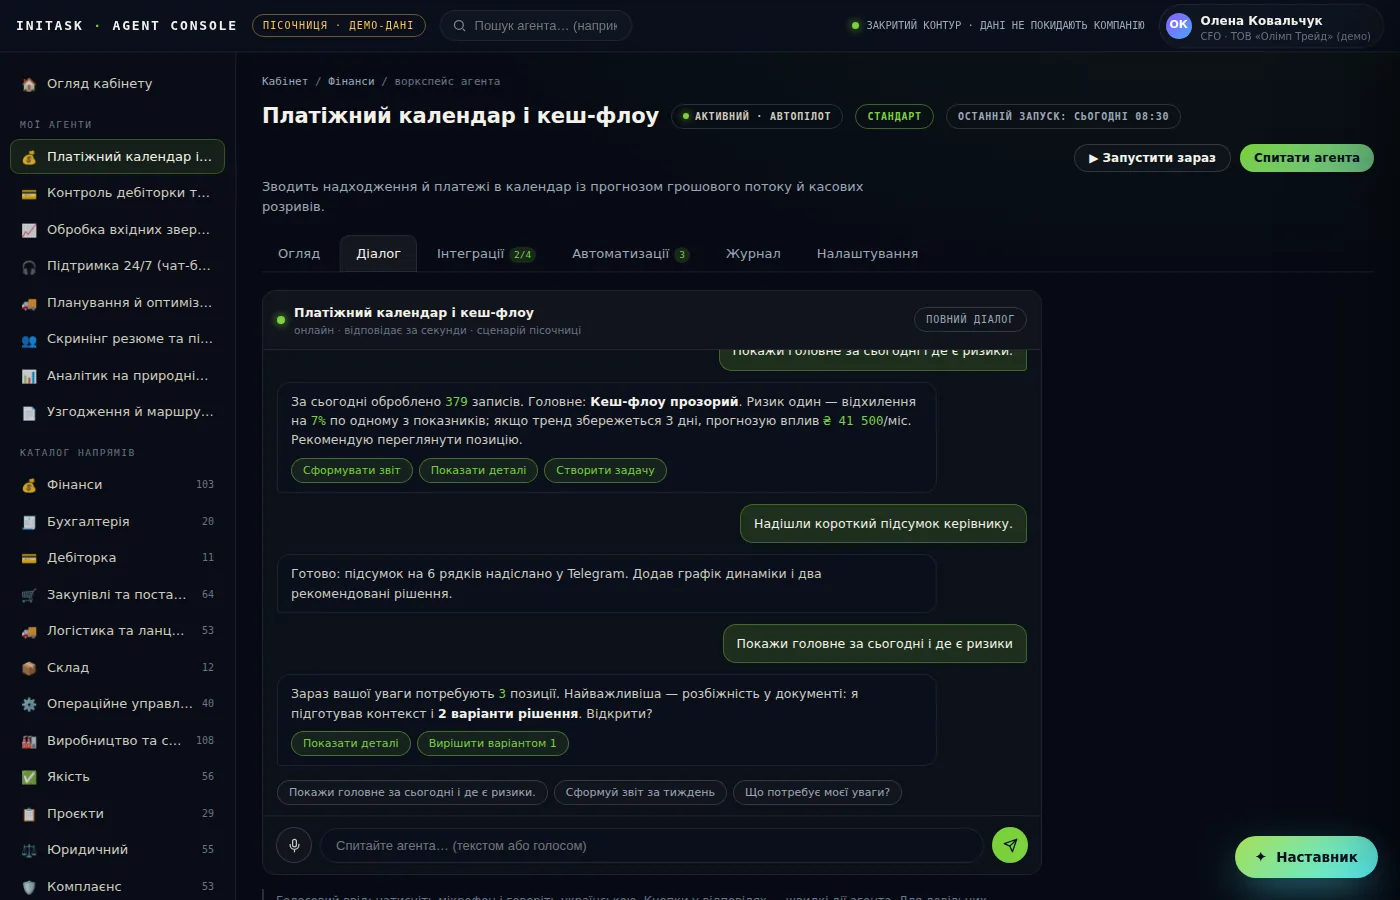Focus the Спитайте агента message input

tap(652, 846)
